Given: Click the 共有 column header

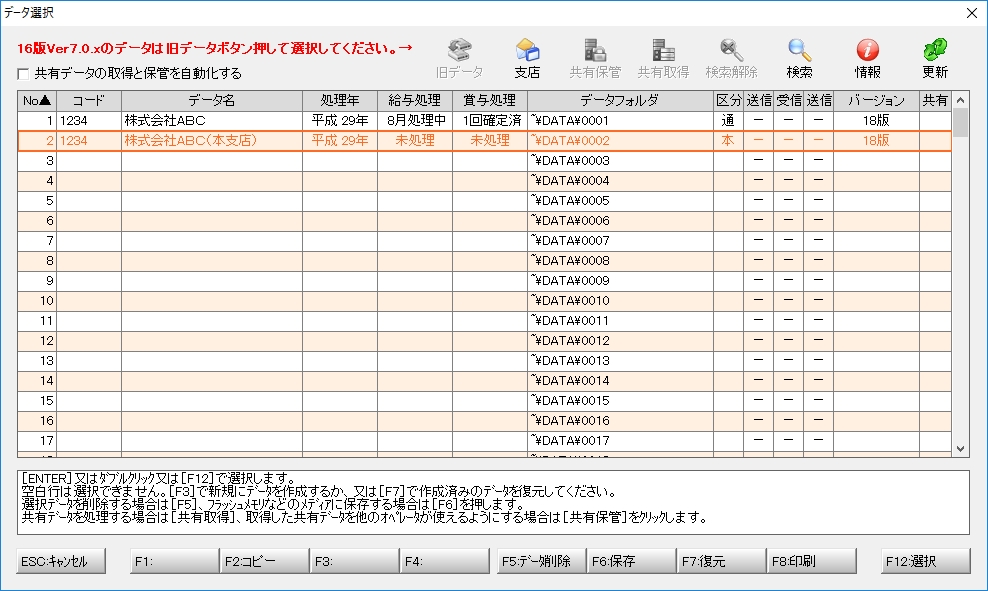Looking at the screenshot, I should pos(935,100).
